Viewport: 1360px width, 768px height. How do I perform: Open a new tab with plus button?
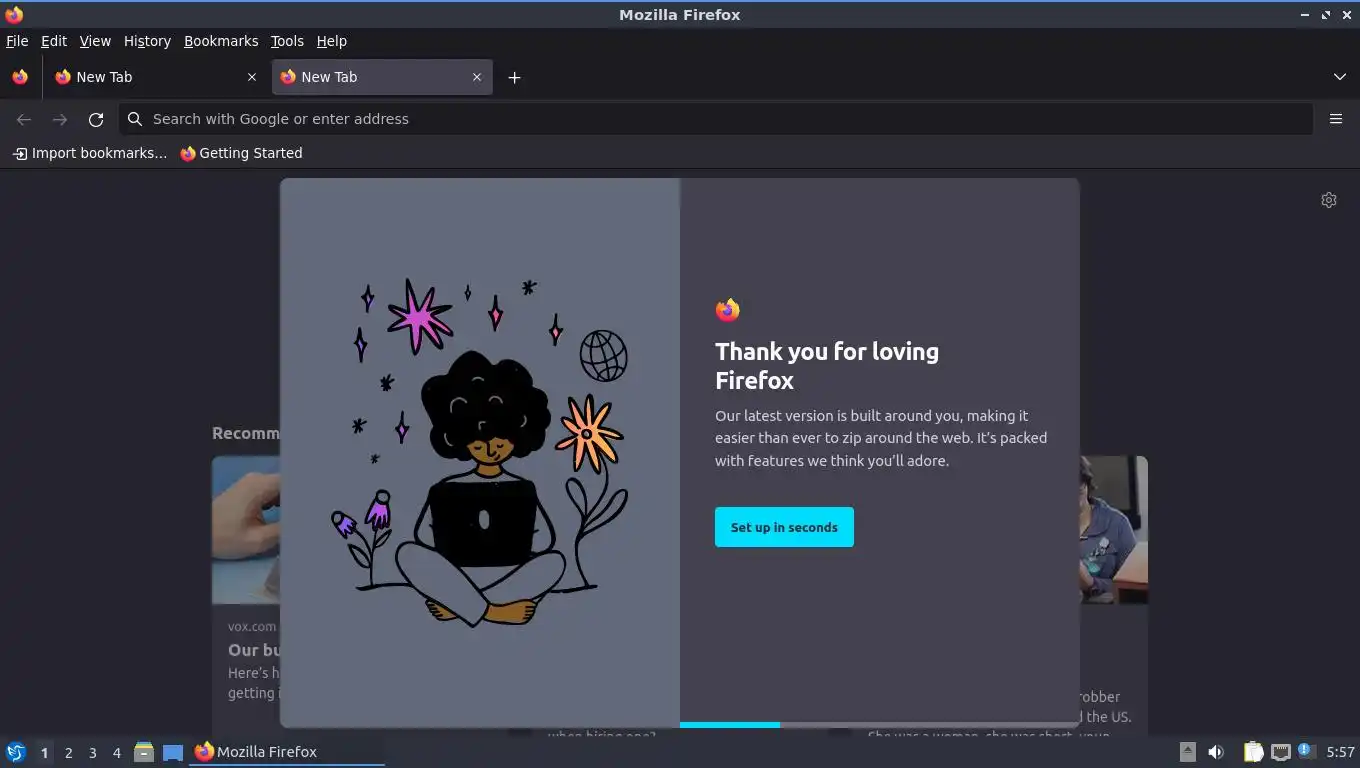(514, 77)
